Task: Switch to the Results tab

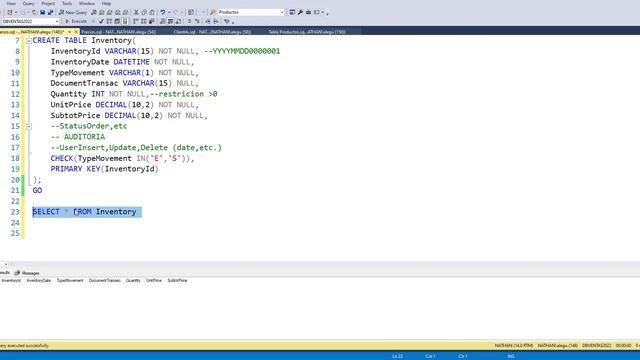Action: 4,272
